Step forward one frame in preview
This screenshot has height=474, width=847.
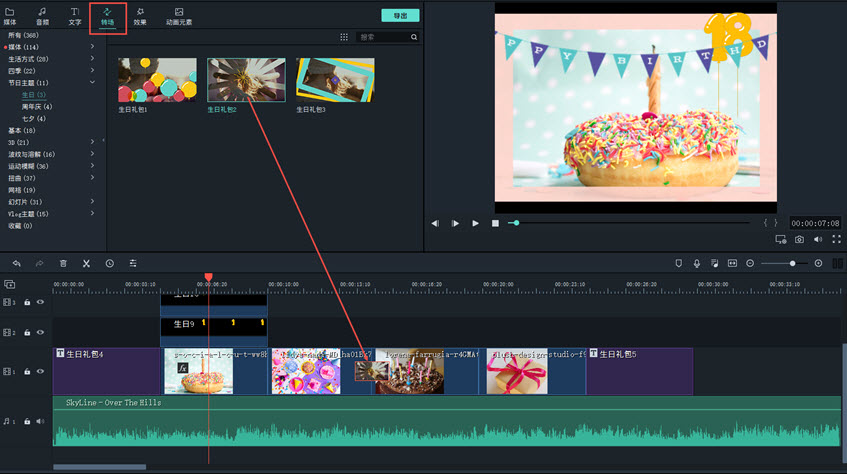point(455,223)
